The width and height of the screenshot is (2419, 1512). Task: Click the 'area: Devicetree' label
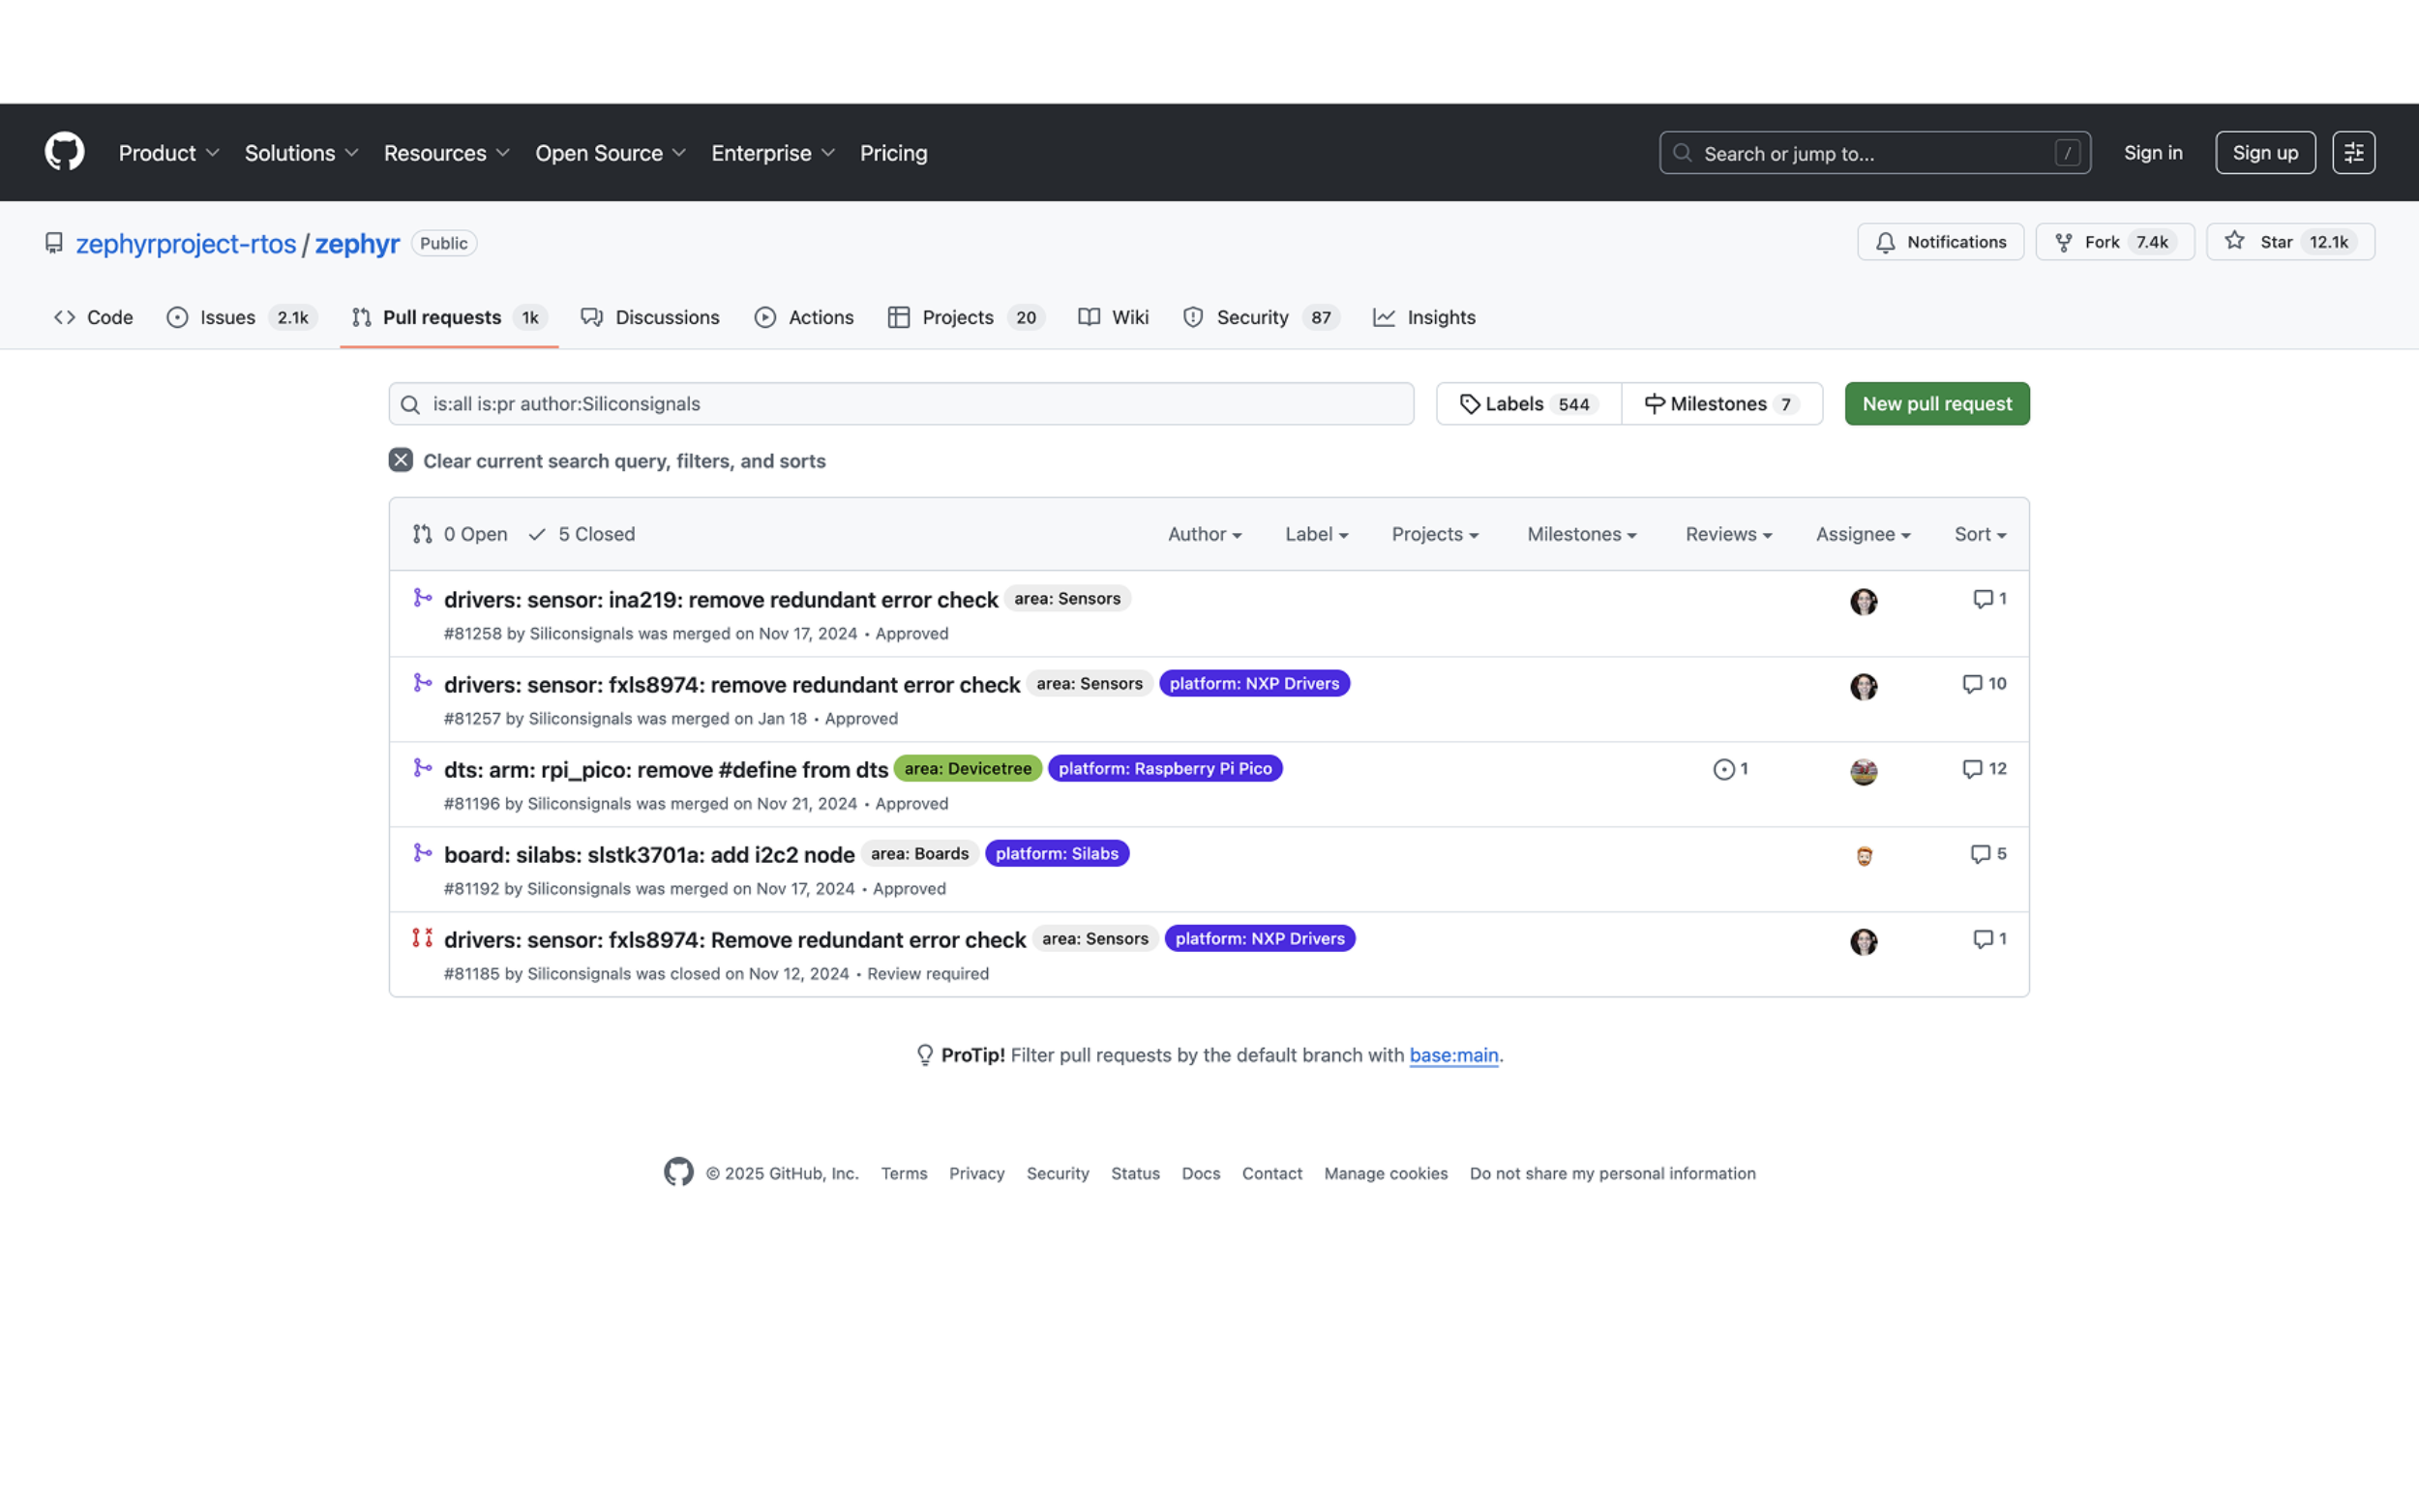(967, 769)
